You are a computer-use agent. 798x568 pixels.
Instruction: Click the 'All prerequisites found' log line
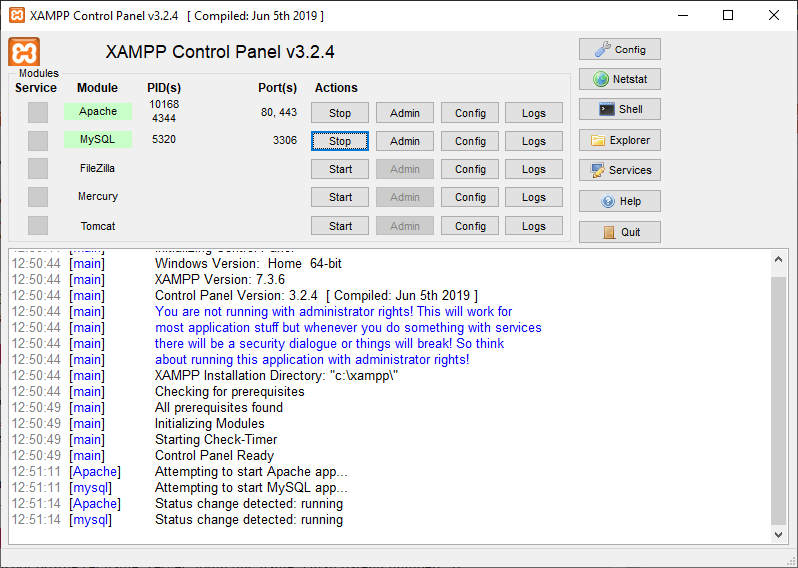coord(219,408)
